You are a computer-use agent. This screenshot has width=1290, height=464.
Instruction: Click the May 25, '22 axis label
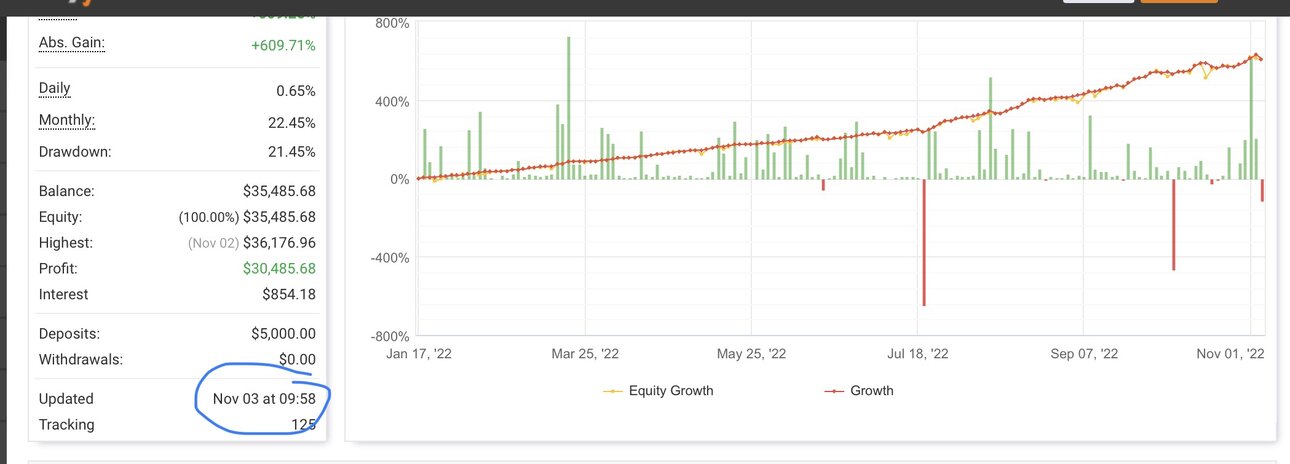(751, 354)
